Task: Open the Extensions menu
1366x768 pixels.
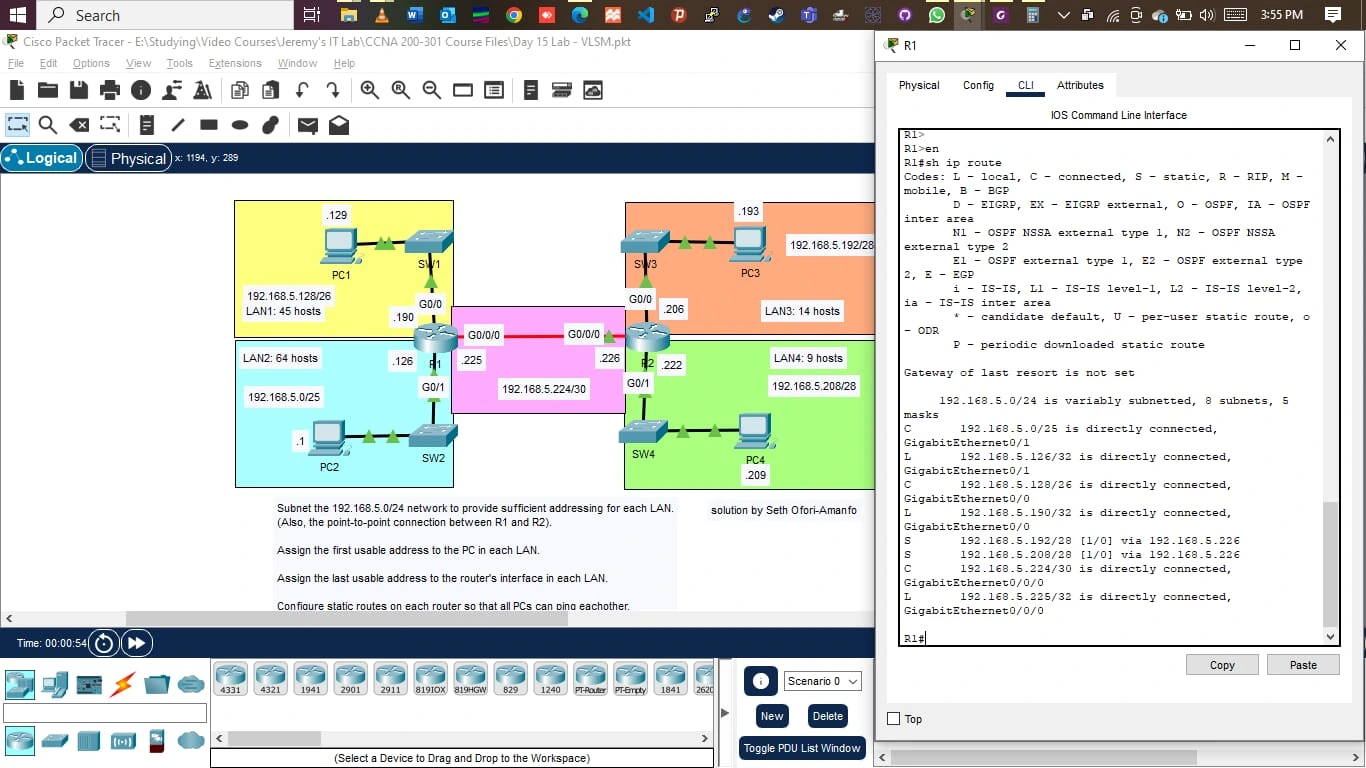Action: click(235, 63)
